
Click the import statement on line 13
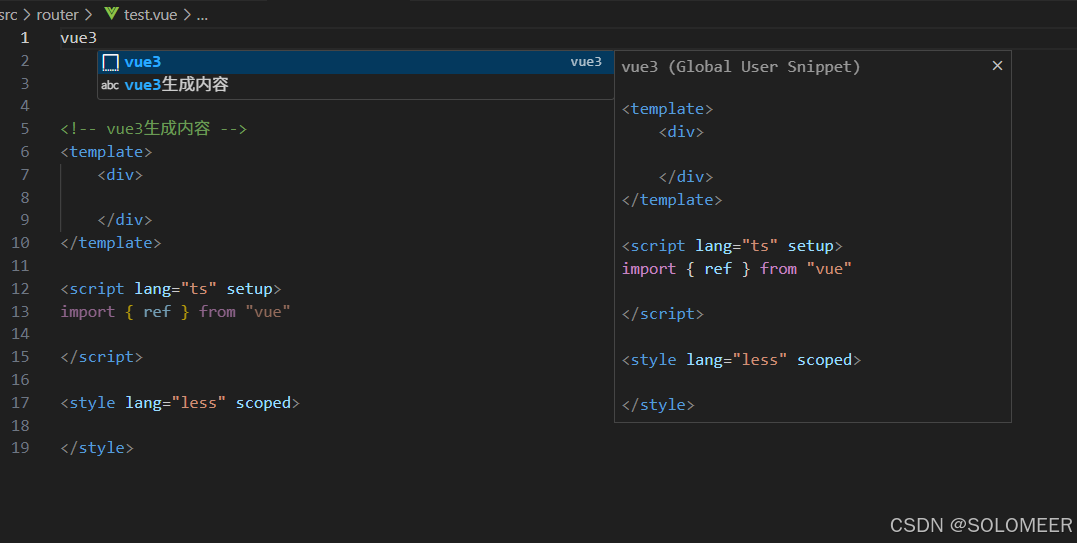[x=175, y=312]
